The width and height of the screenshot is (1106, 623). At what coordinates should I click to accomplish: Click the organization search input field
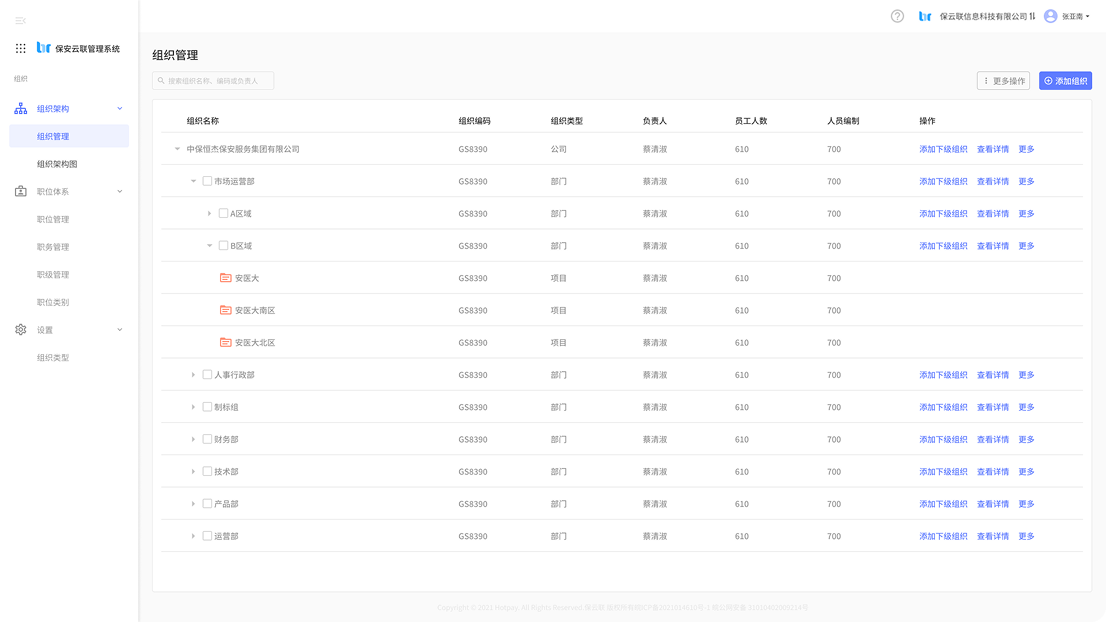213,81
